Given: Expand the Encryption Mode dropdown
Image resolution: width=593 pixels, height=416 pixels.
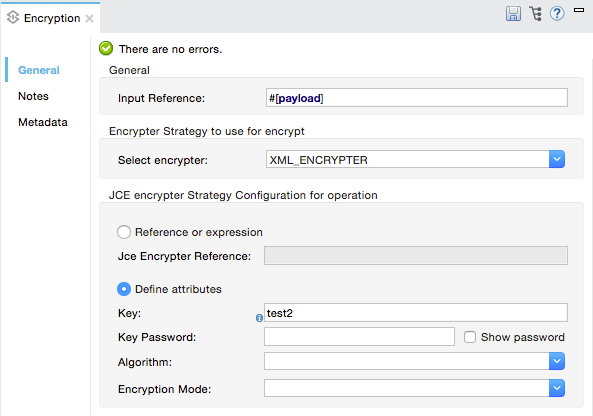Looking at the screenshot, I should tap(557, 388).
